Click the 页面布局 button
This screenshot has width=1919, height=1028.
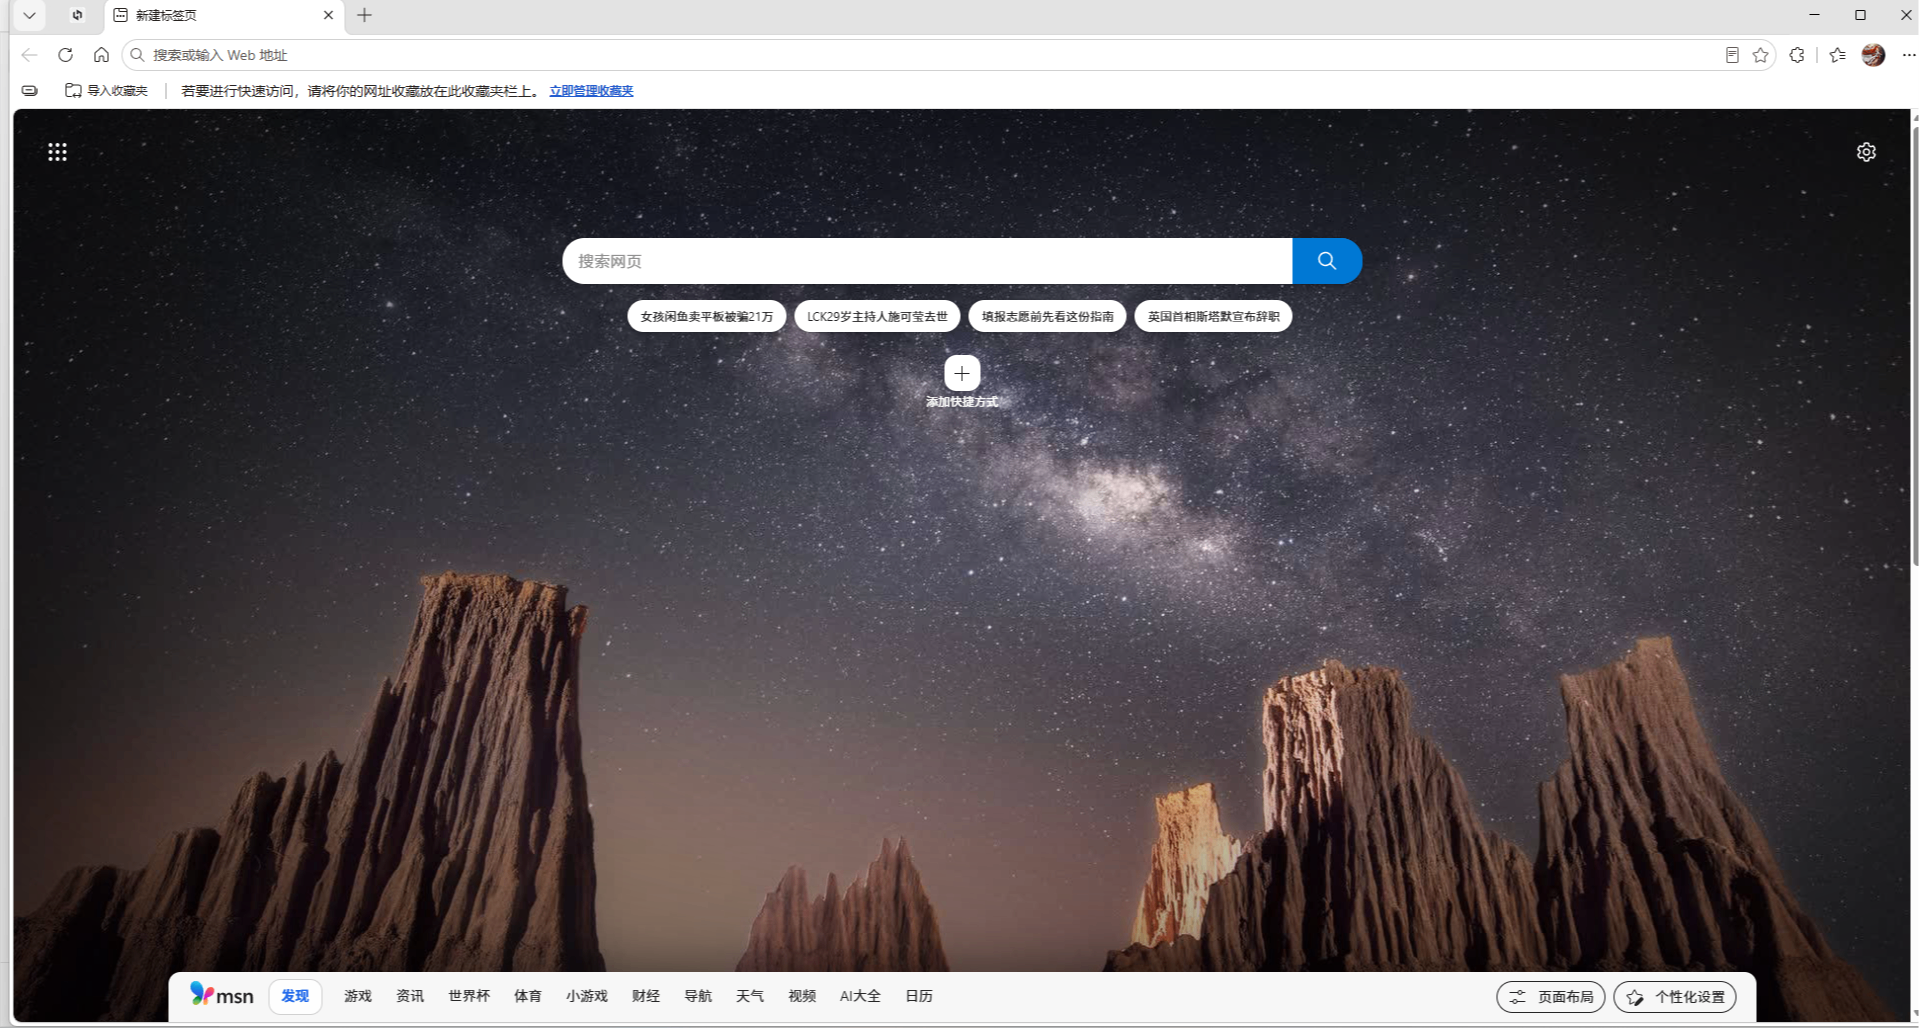pyautogui.click(x=1551, y=997)
